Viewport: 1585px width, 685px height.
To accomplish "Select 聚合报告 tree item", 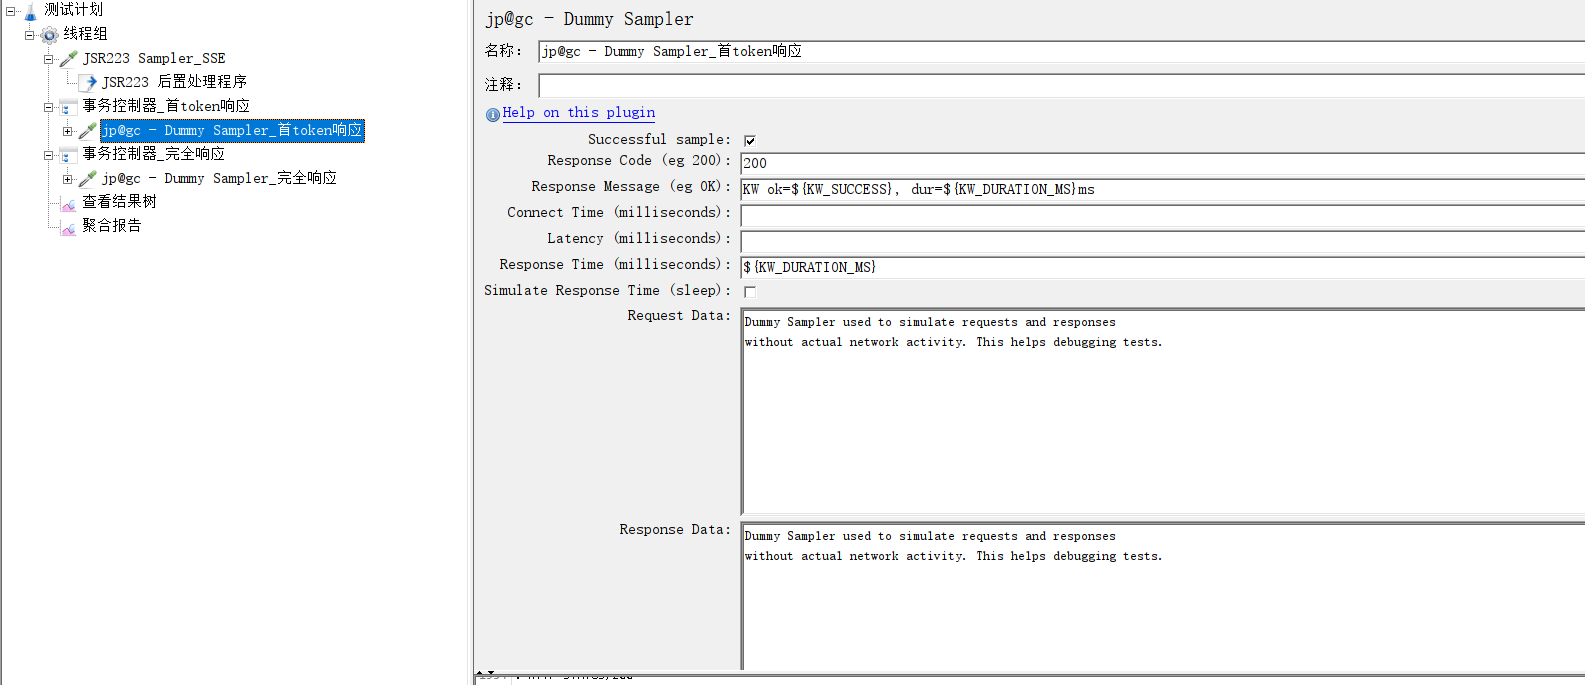I will tap(111, 226).
